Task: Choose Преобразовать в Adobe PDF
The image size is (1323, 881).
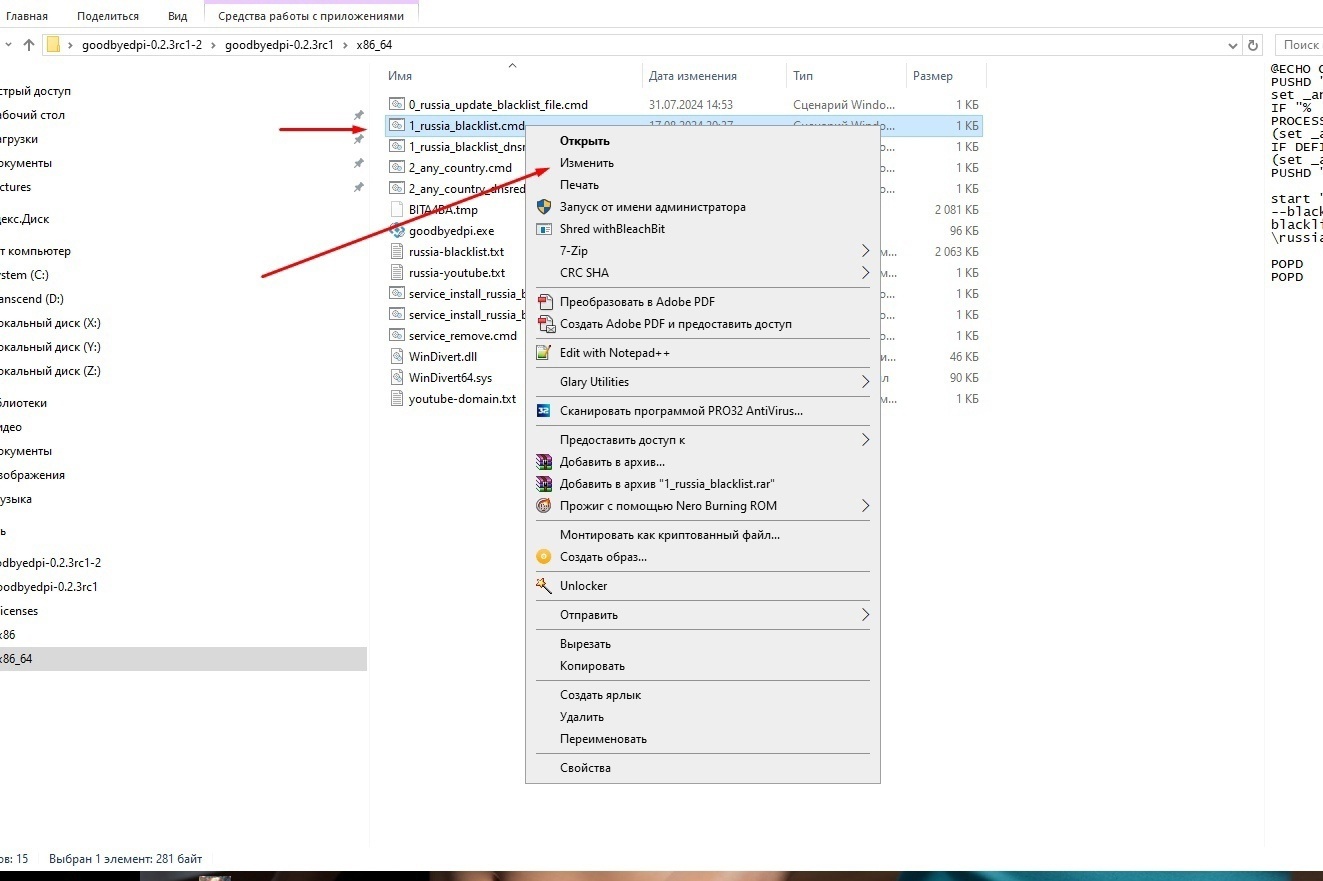Action: [x=637, y=302]
